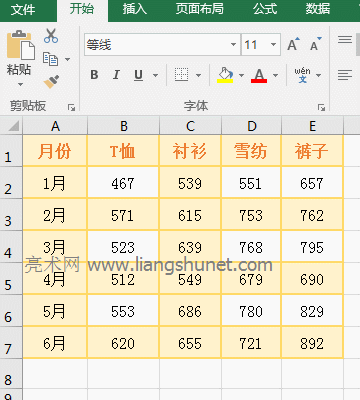Open clipboard pane launcher

[x=71, y=107]
